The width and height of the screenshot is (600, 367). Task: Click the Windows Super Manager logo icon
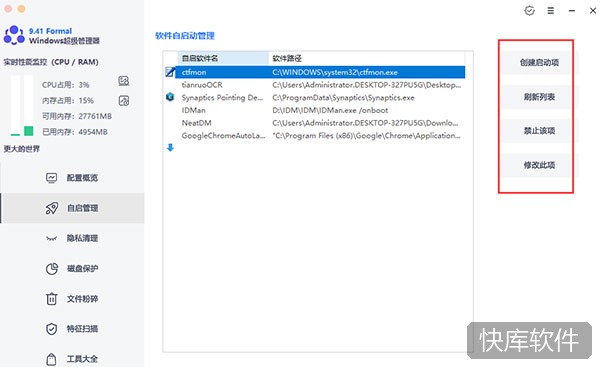click(14, 35)
